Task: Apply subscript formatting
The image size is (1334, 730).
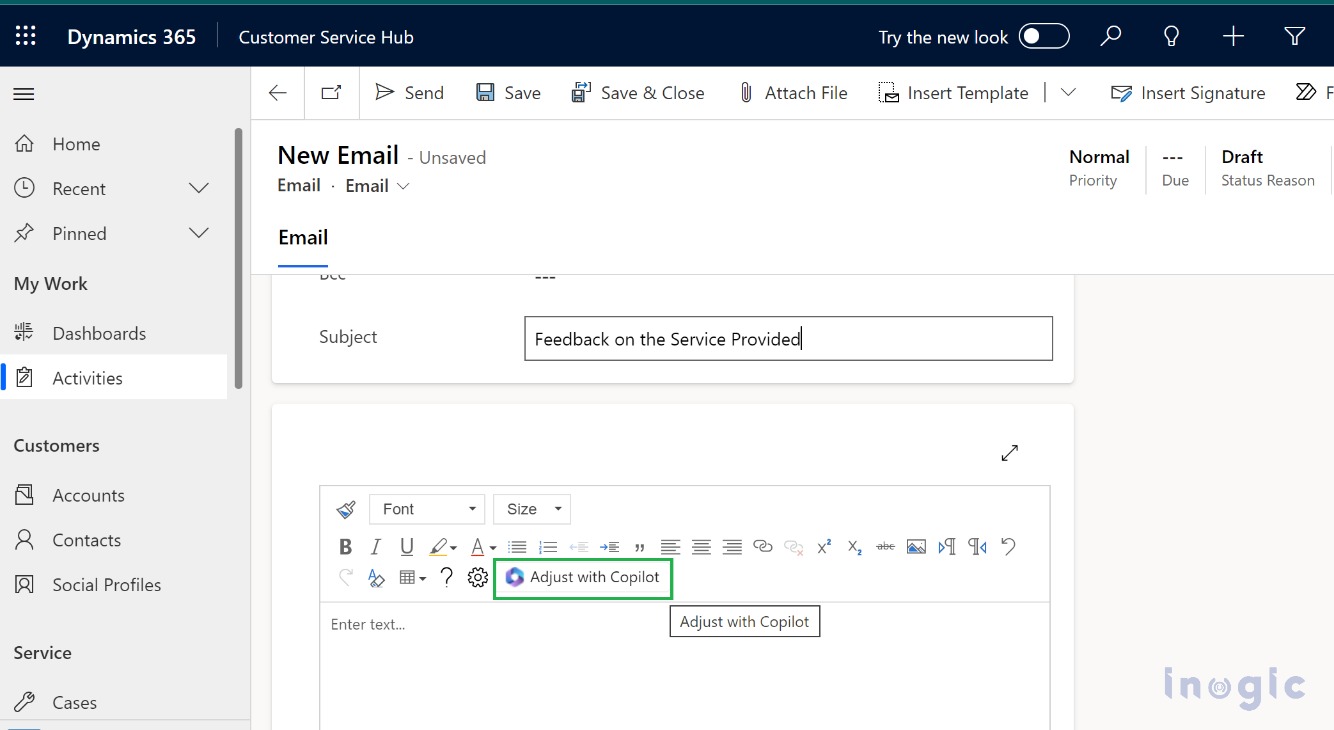Action: 855,547
